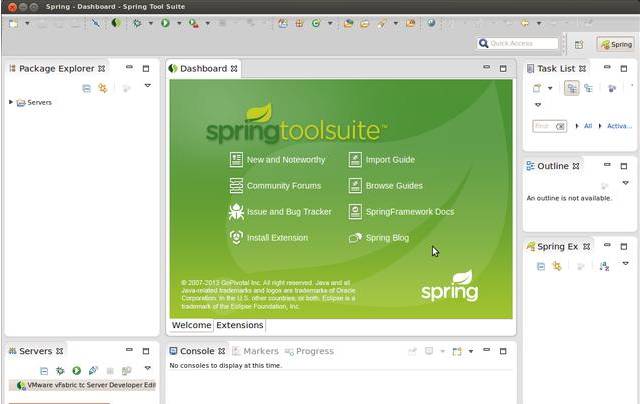Open the dropdown arrow beside the New icon

pos(27,24)
